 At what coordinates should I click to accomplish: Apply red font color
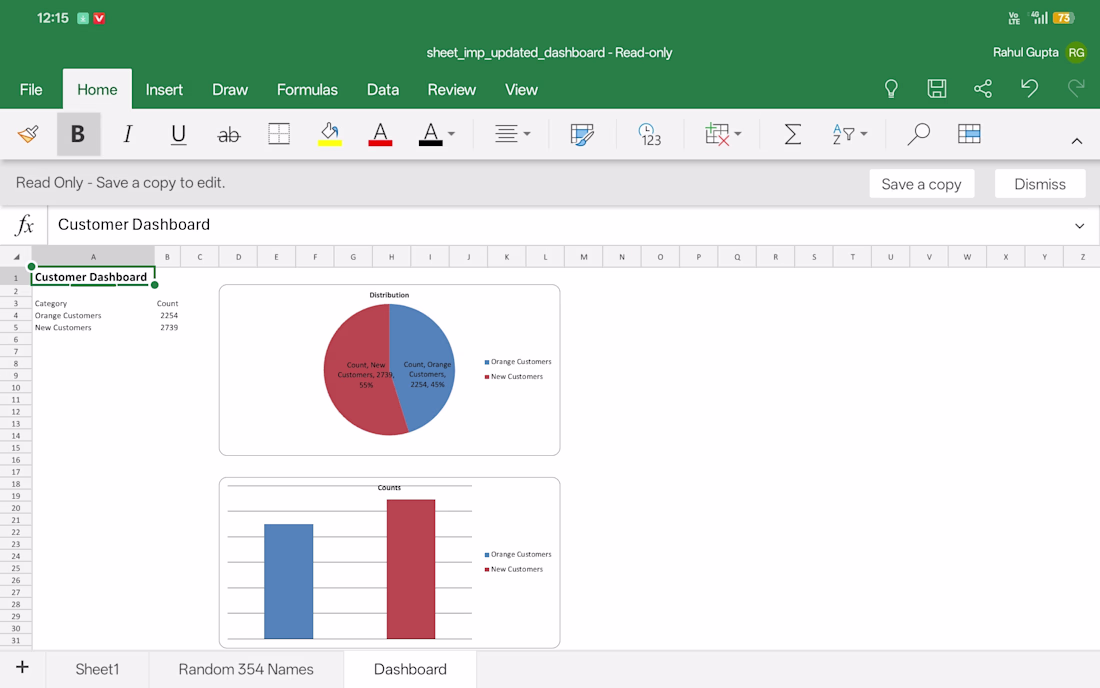380,133
